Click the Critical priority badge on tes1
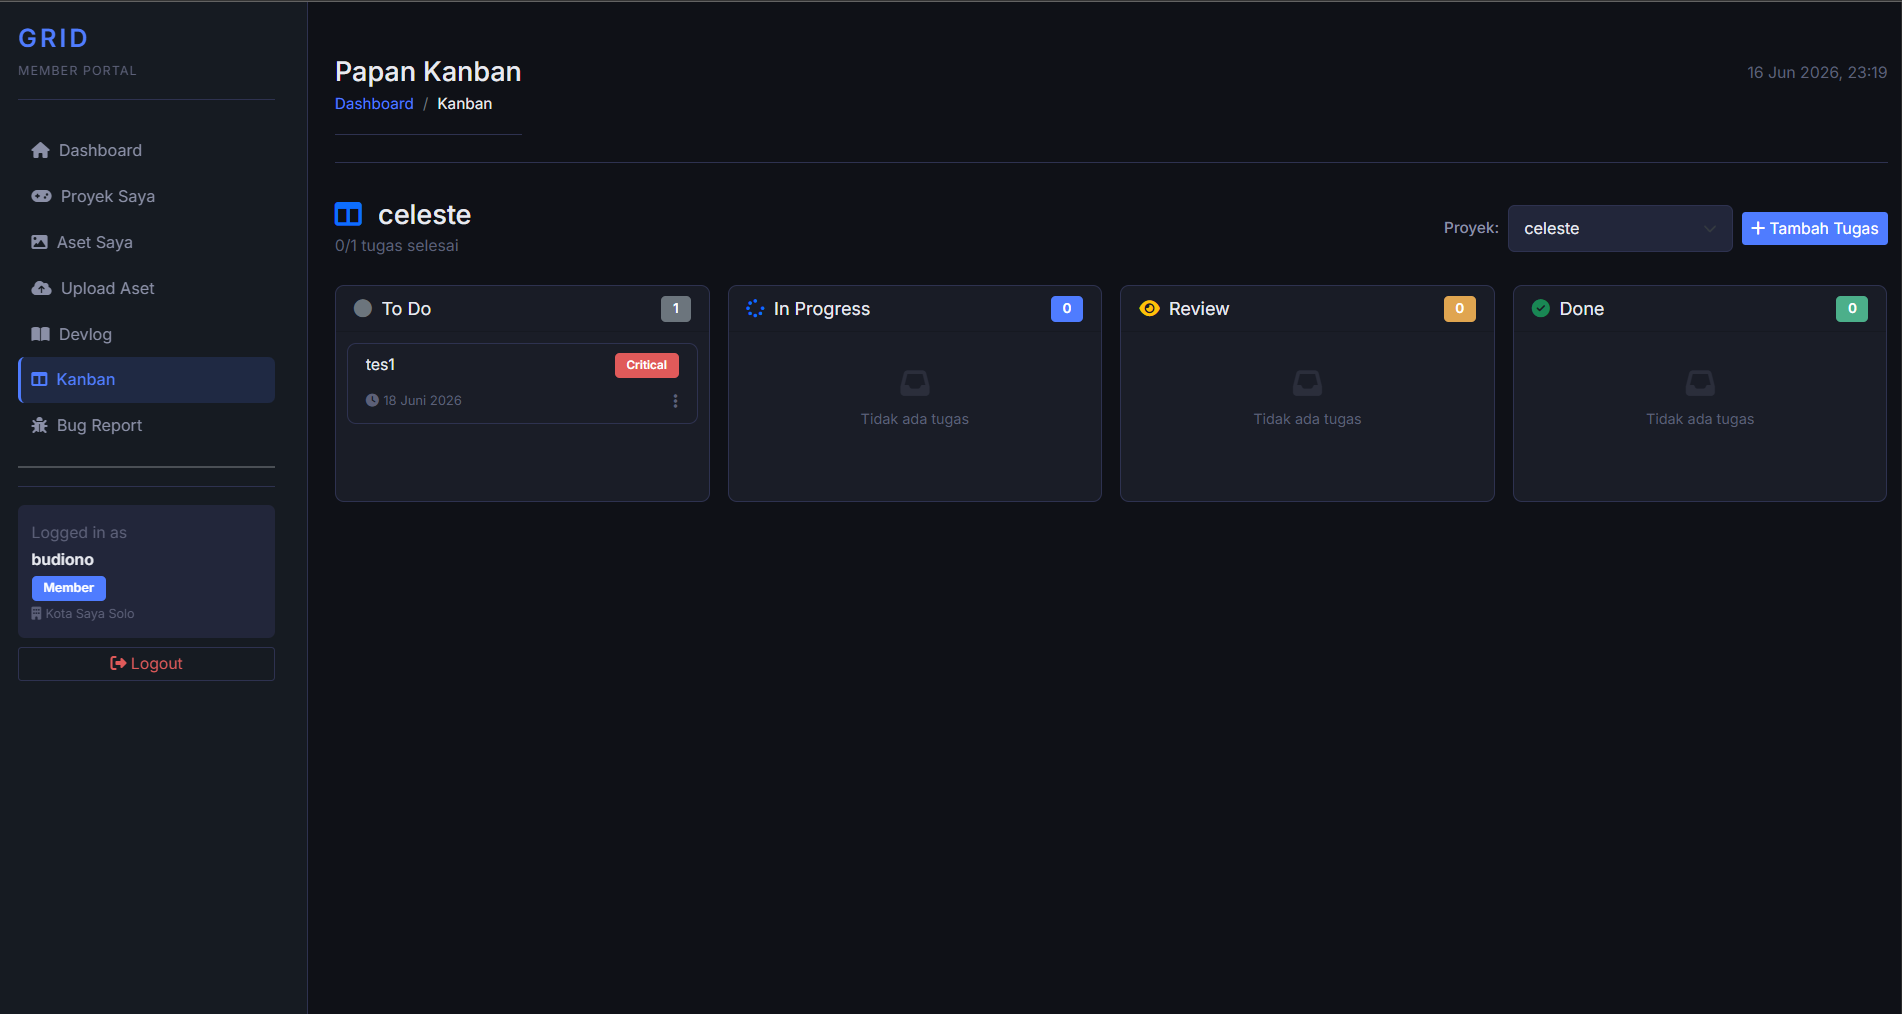The image size is (1902, 1014). [x=647, y=365]
